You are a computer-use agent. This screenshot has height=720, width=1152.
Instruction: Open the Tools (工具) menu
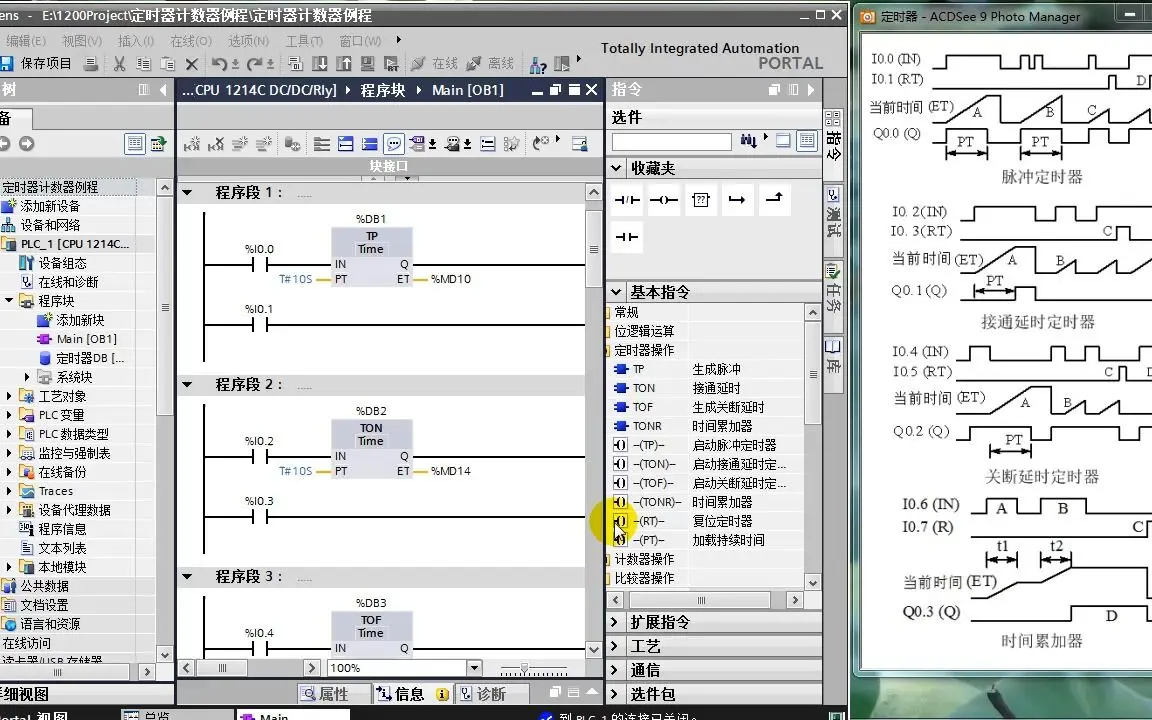coord(304,41)
